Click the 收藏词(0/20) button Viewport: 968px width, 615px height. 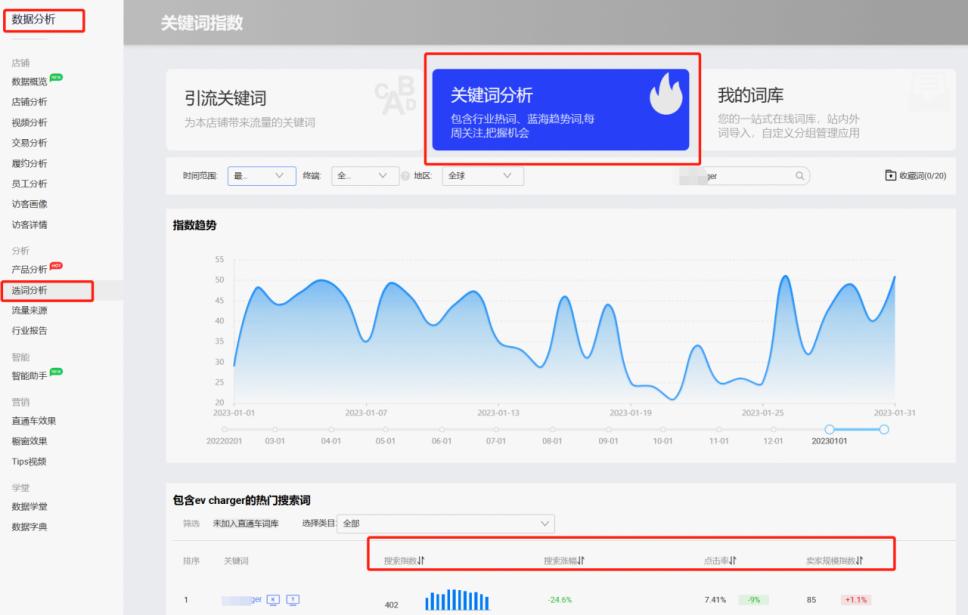[x=915, y=175]
